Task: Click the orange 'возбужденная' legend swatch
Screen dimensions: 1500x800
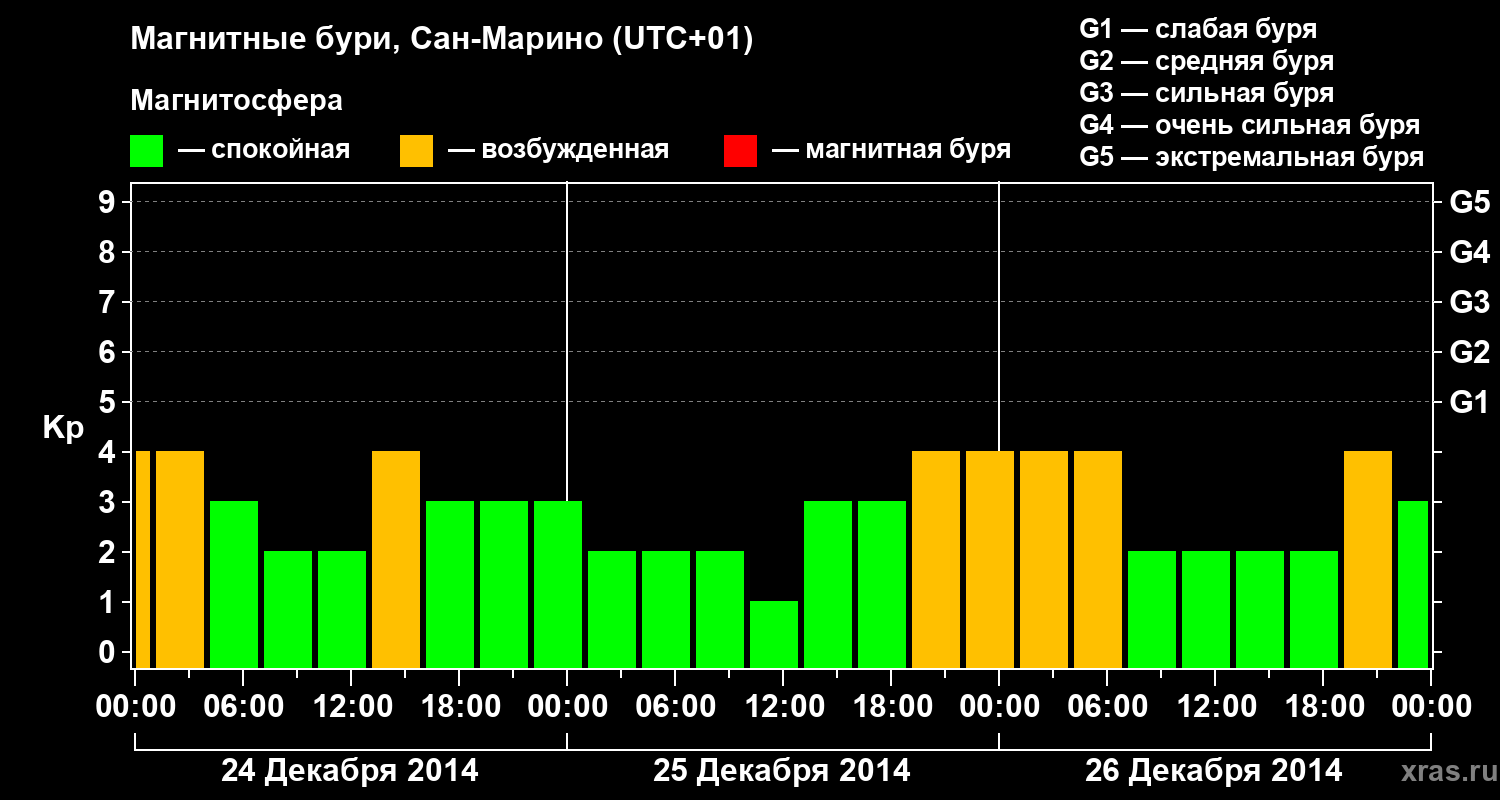Action: point(416,151)
